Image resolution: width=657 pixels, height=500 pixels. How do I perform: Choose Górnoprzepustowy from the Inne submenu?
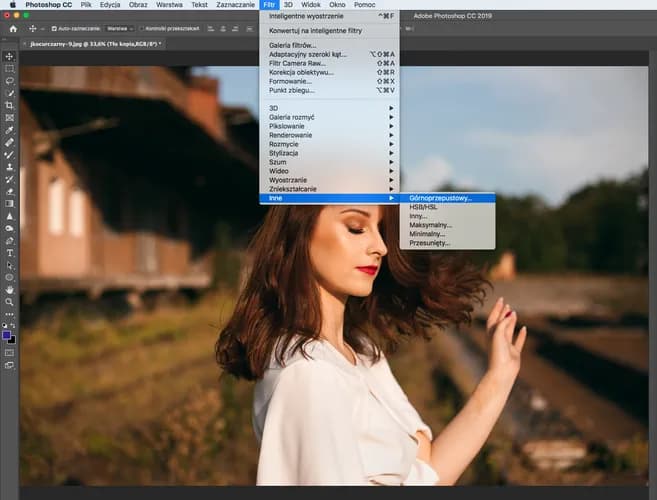[438, 198]
